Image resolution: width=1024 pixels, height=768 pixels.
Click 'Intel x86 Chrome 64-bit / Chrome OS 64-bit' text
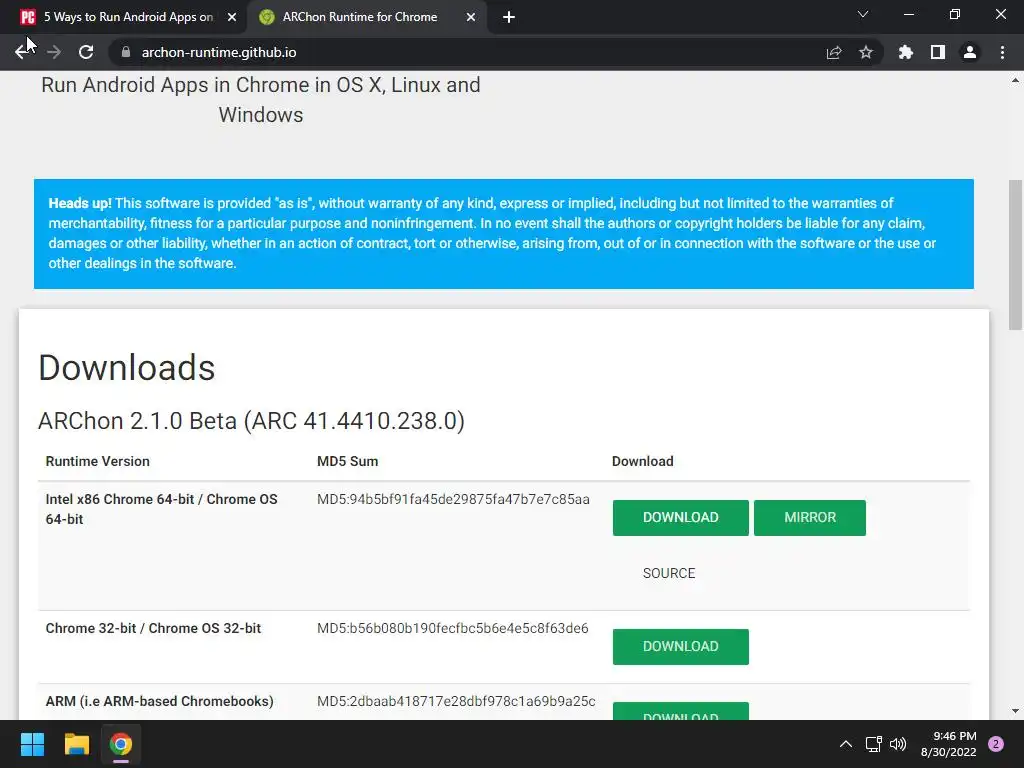point(161,509)
